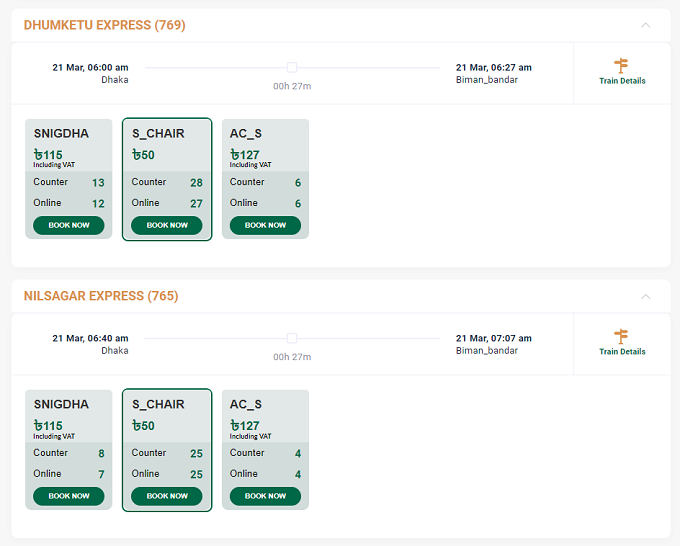Click arrival time 21 Mar, 06:27 am

494,68
